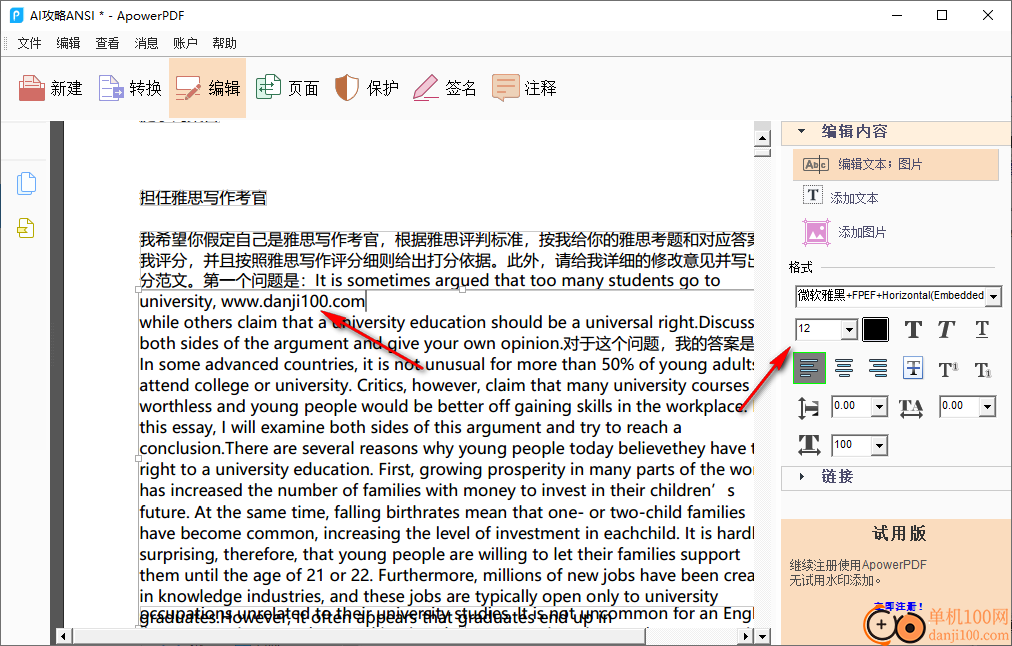Click the horizontal scrollbar left arrow

[x=63, y=636]
